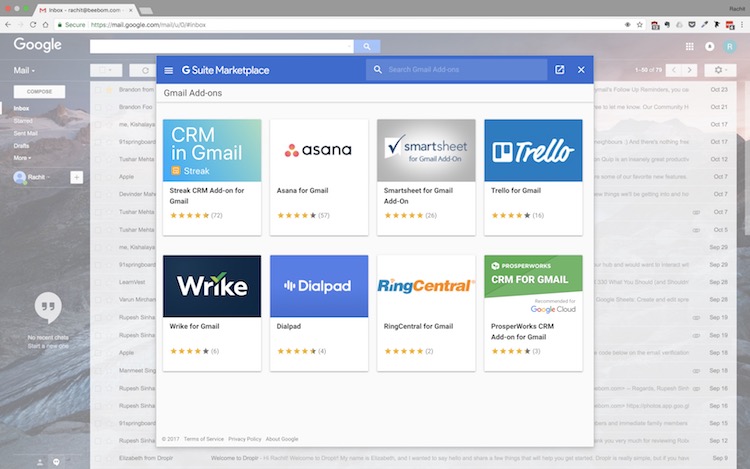The width and height of the screenshot is (750, 469).
Task: Select checkbox for Brandon Foo email
Action: [98, 107]
